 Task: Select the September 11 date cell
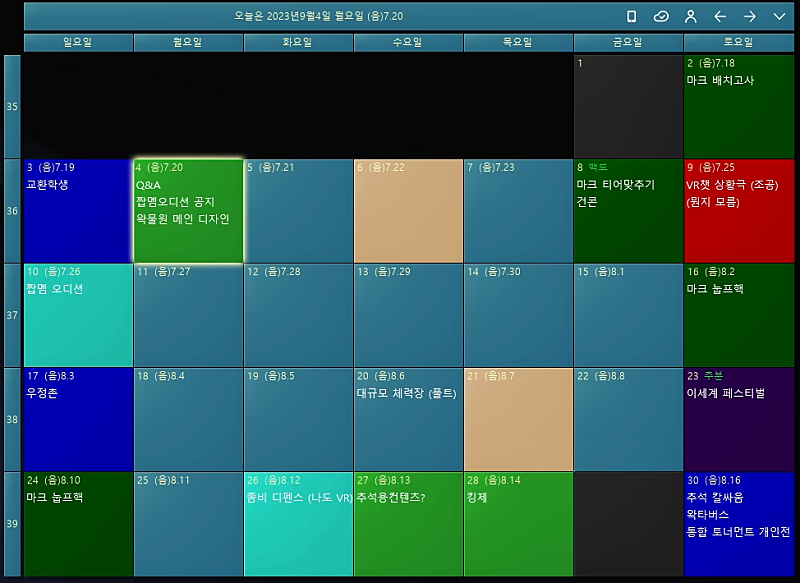[x=188, y=315]
